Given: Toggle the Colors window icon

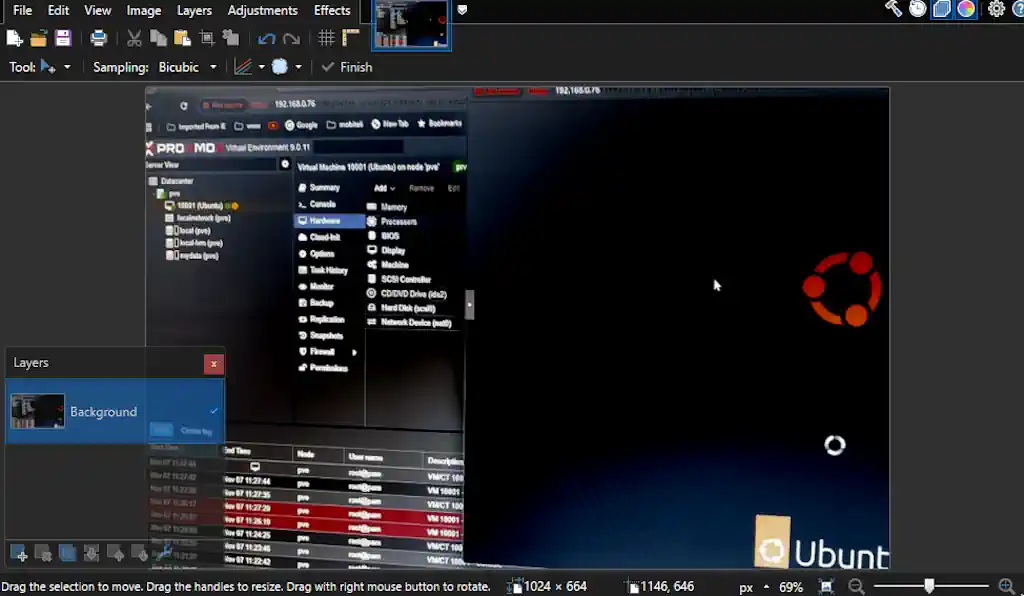Looking at the screenshot, I should [966, 9].
